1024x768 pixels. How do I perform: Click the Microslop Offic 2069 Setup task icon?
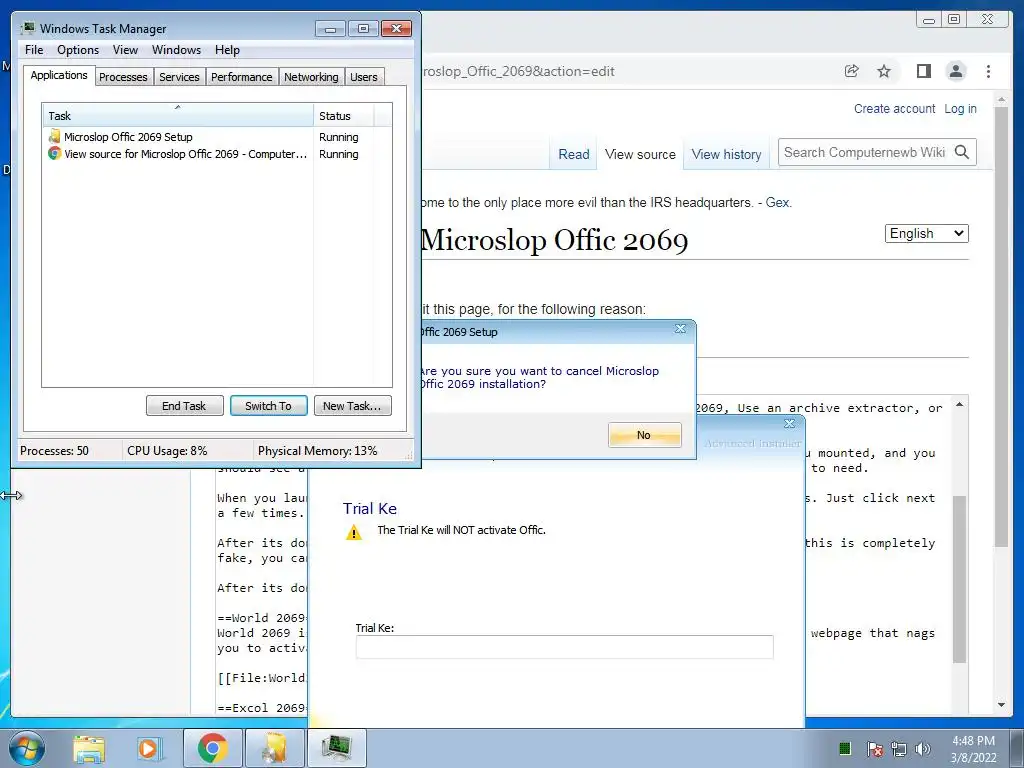click(54, 136)
